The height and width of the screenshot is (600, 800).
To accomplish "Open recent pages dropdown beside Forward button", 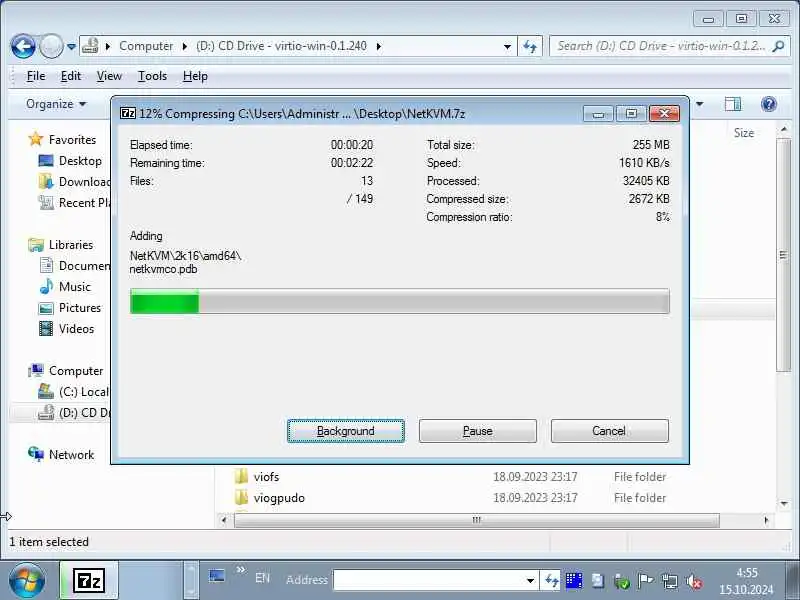I will click(71, 46).
